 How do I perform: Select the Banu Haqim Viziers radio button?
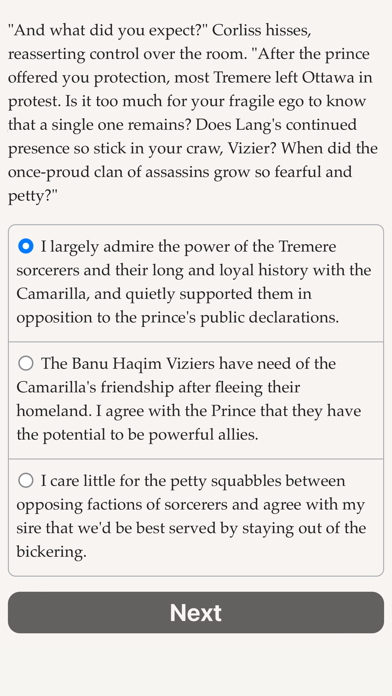pyautogui.click(x=26, y=364)
